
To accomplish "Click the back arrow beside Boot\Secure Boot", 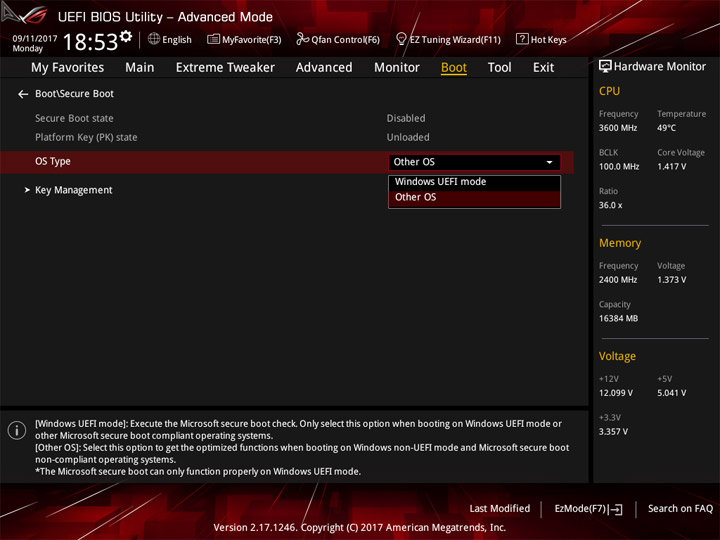I will tap(23, 94).
